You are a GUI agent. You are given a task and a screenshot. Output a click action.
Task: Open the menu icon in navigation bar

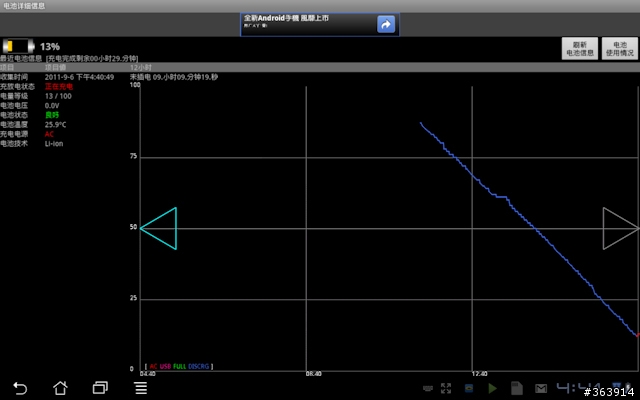pyautogui.click(x=141, y=388)
